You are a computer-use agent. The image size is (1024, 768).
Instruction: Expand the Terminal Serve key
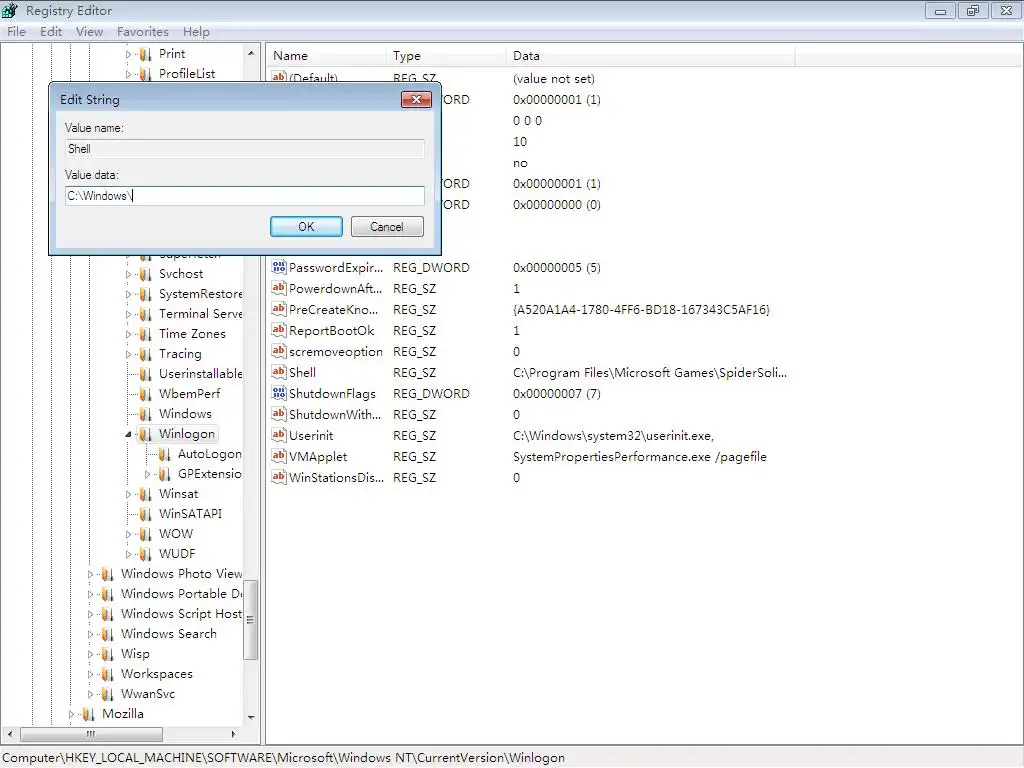pos(129,314)
